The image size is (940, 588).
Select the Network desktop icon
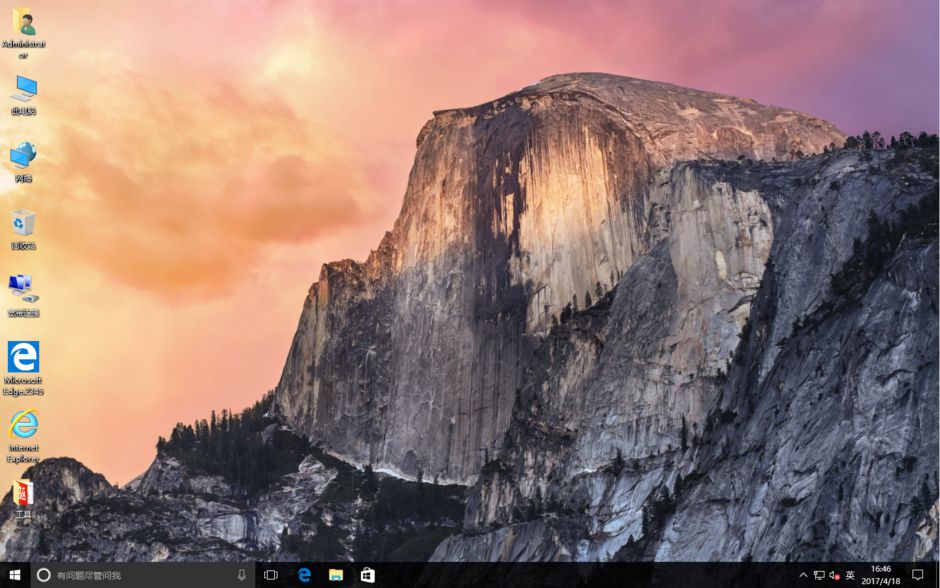coord(23,162)
